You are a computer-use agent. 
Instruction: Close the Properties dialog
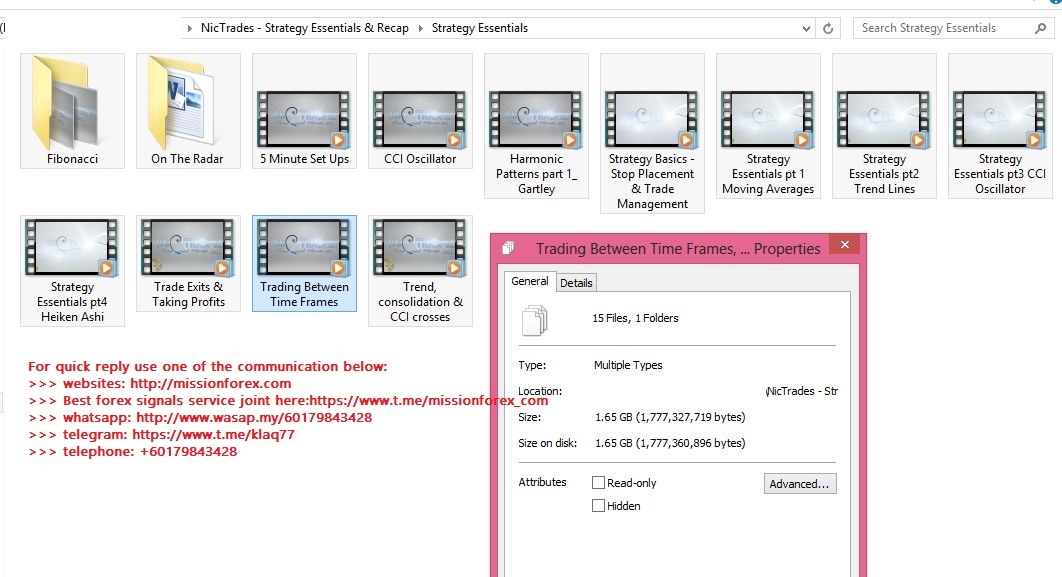click(845, 245)
